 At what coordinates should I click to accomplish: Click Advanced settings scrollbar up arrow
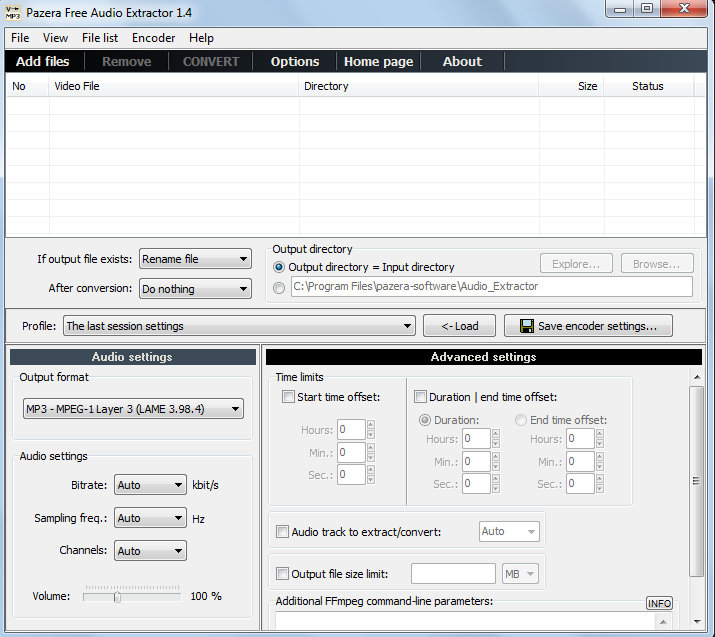point(696,377)
